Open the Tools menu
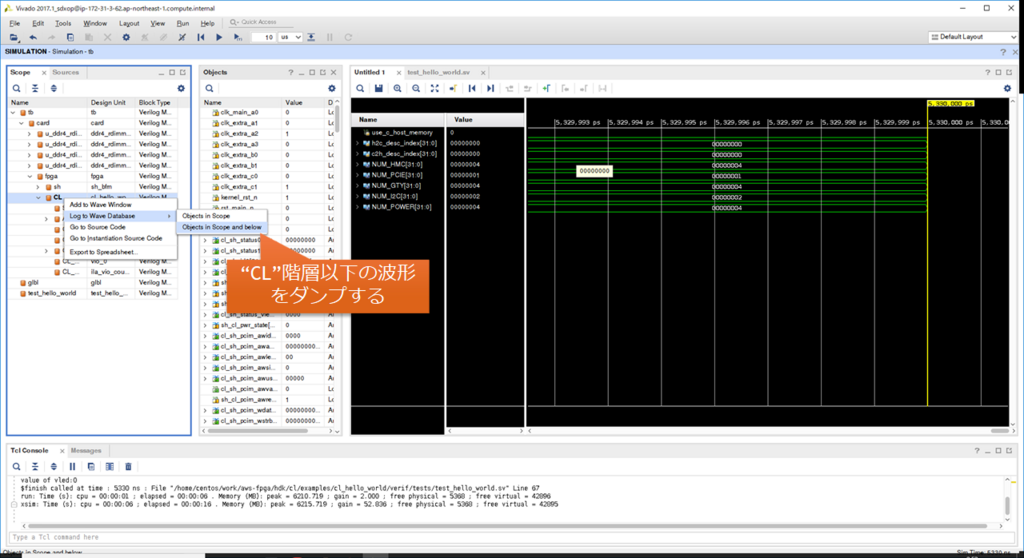The width and height of the screenshot is (1024, 558). [x=63, y=24]
